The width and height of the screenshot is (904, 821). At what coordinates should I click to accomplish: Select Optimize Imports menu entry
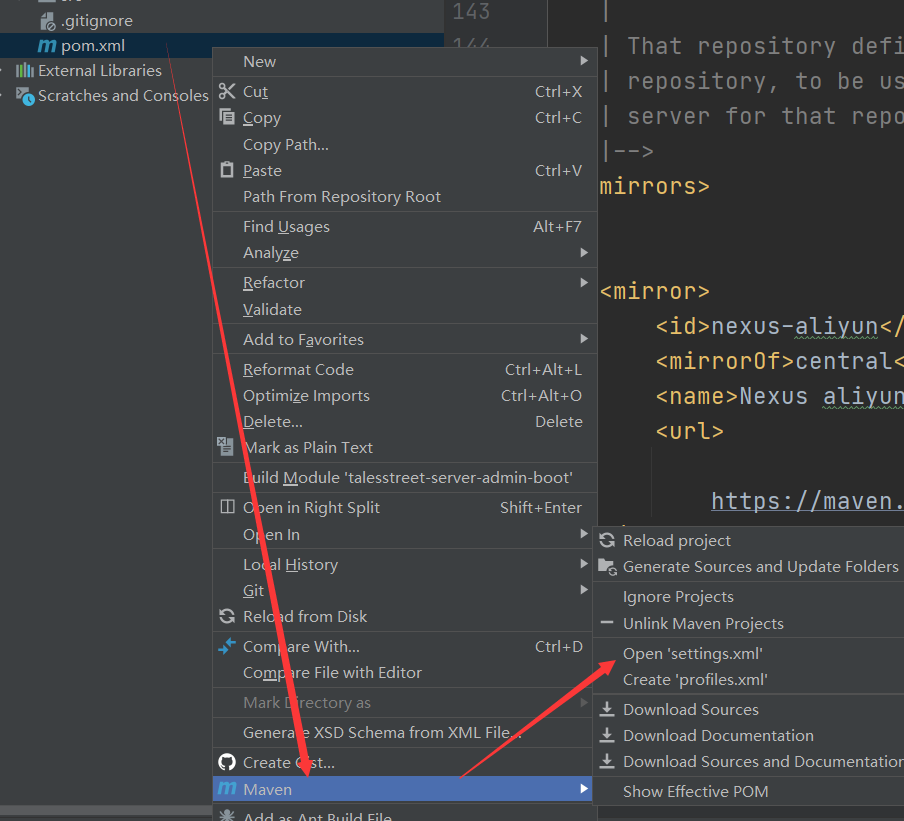point(405,396)
